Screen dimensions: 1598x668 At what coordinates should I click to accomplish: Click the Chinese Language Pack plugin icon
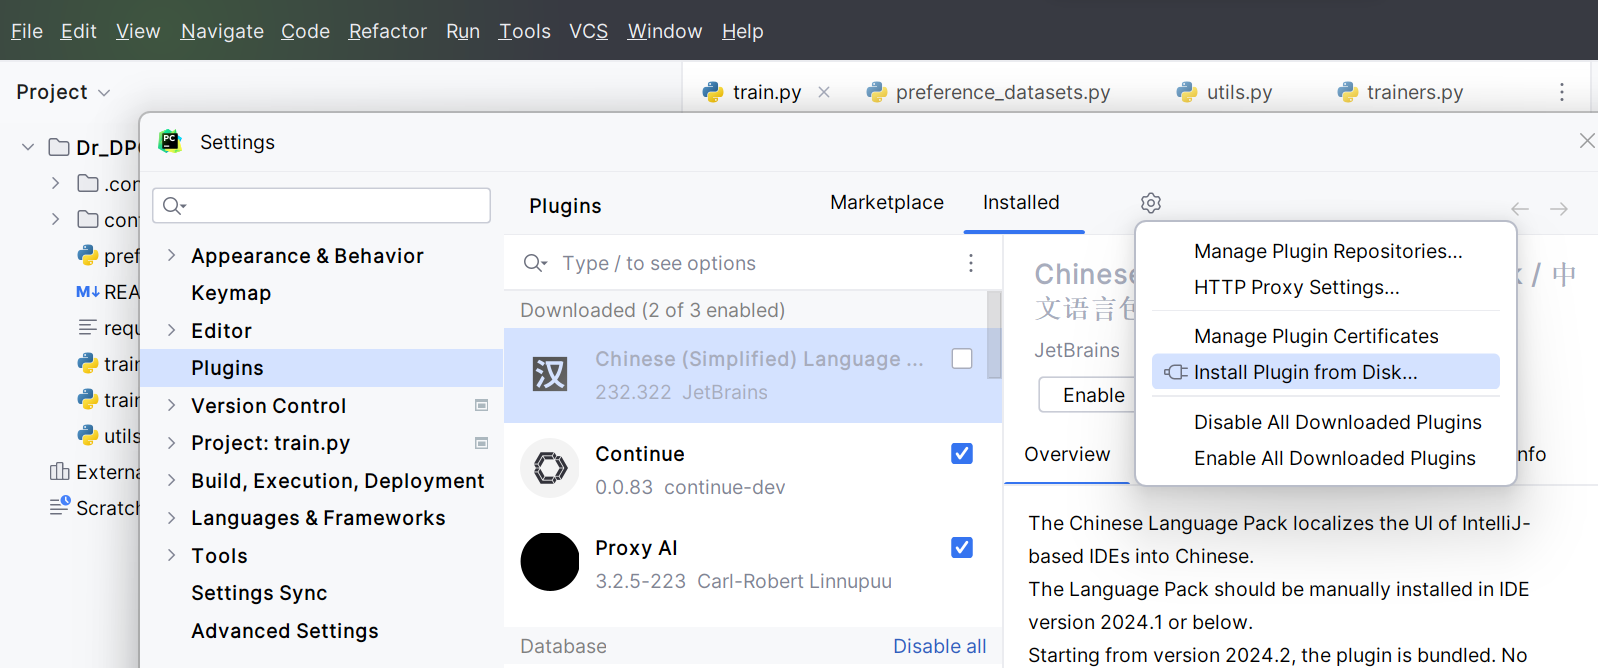550,374
